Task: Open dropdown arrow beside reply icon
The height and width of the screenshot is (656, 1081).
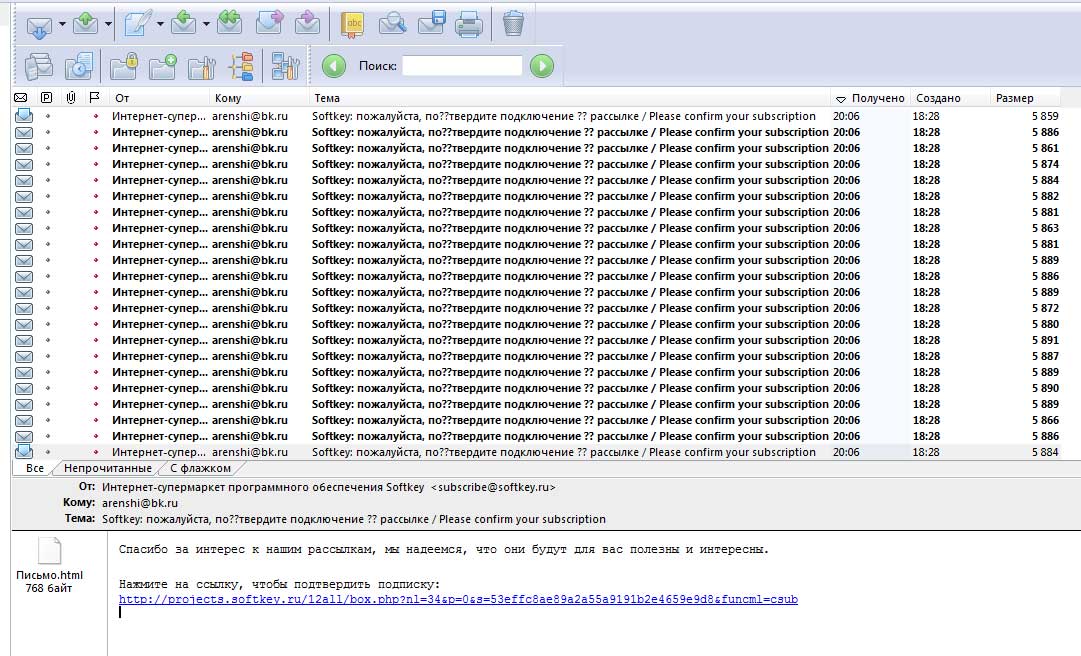Action: coord(206,24)
